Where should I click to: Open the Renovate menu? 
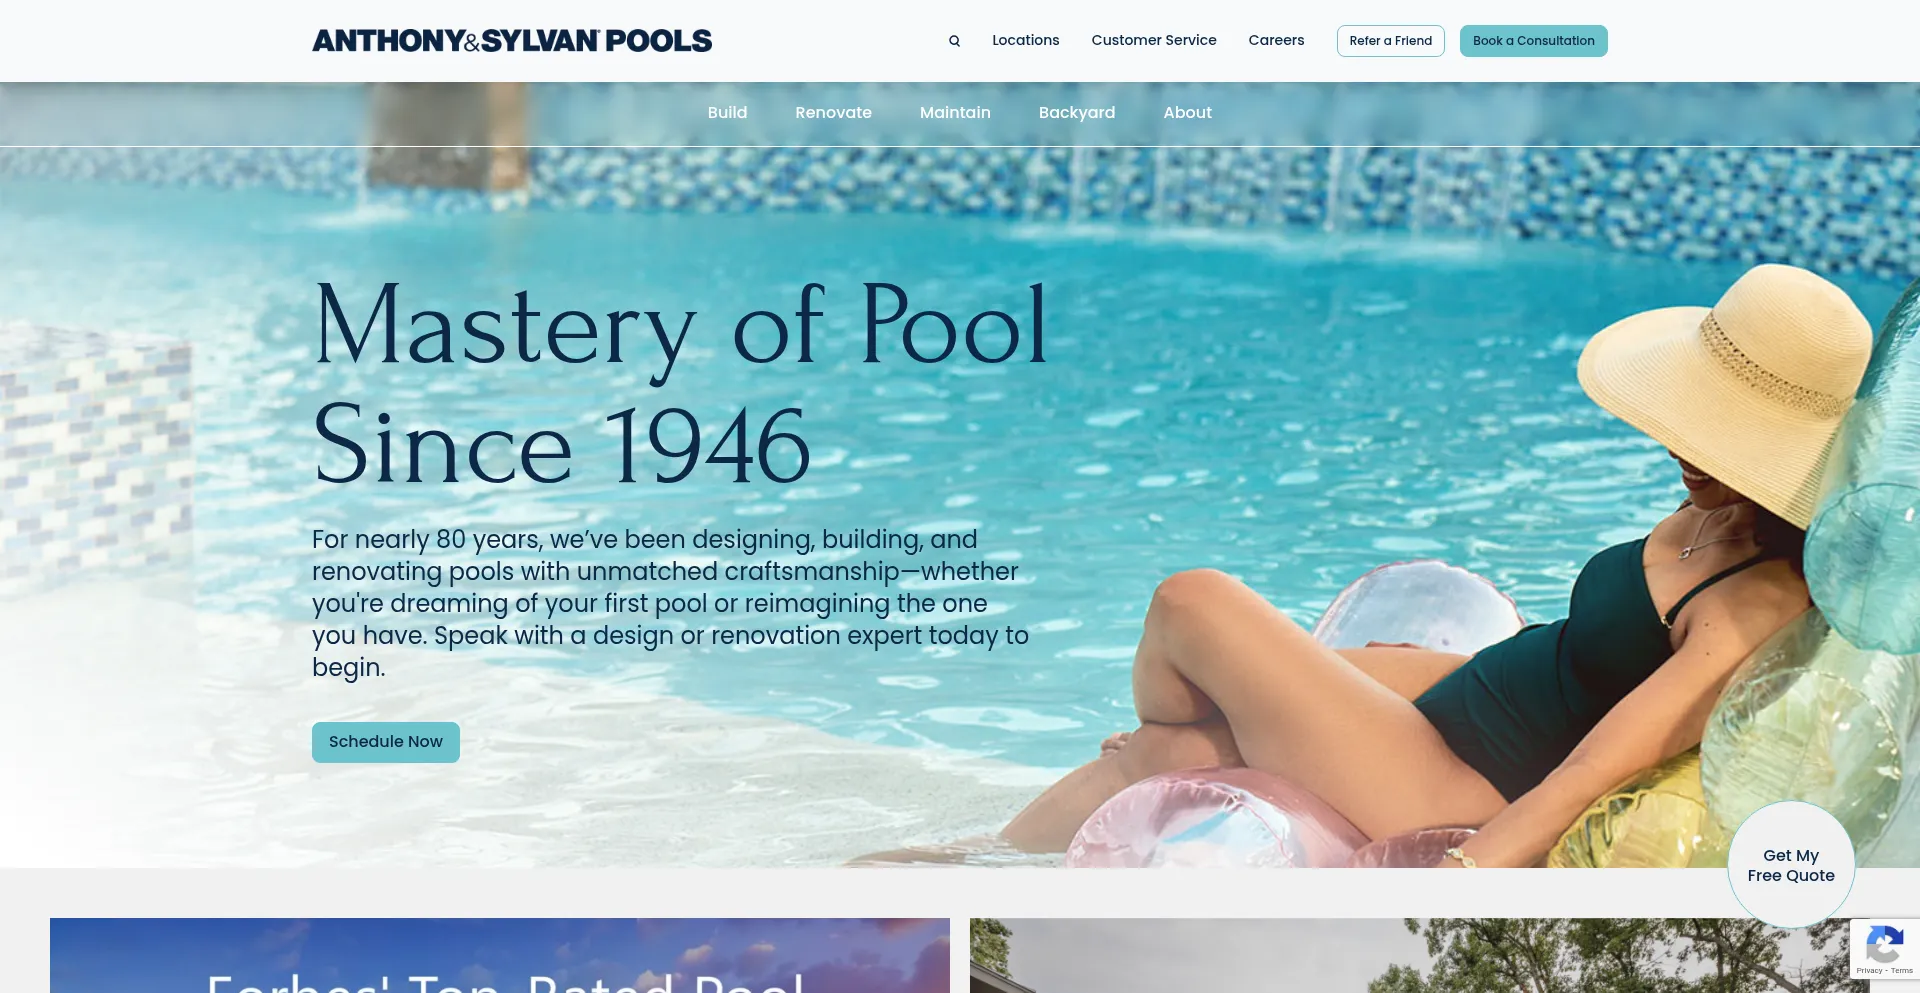[833, 113]
